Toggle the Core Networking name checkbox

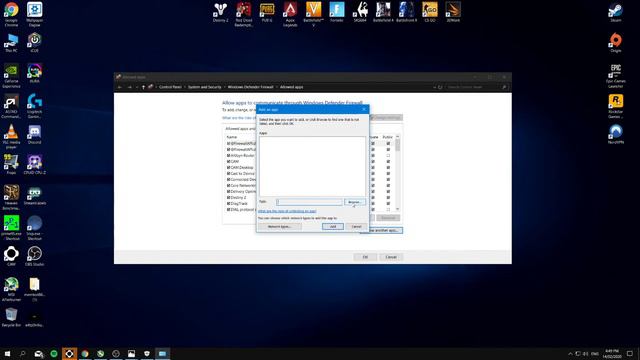[x=229, y=185]
